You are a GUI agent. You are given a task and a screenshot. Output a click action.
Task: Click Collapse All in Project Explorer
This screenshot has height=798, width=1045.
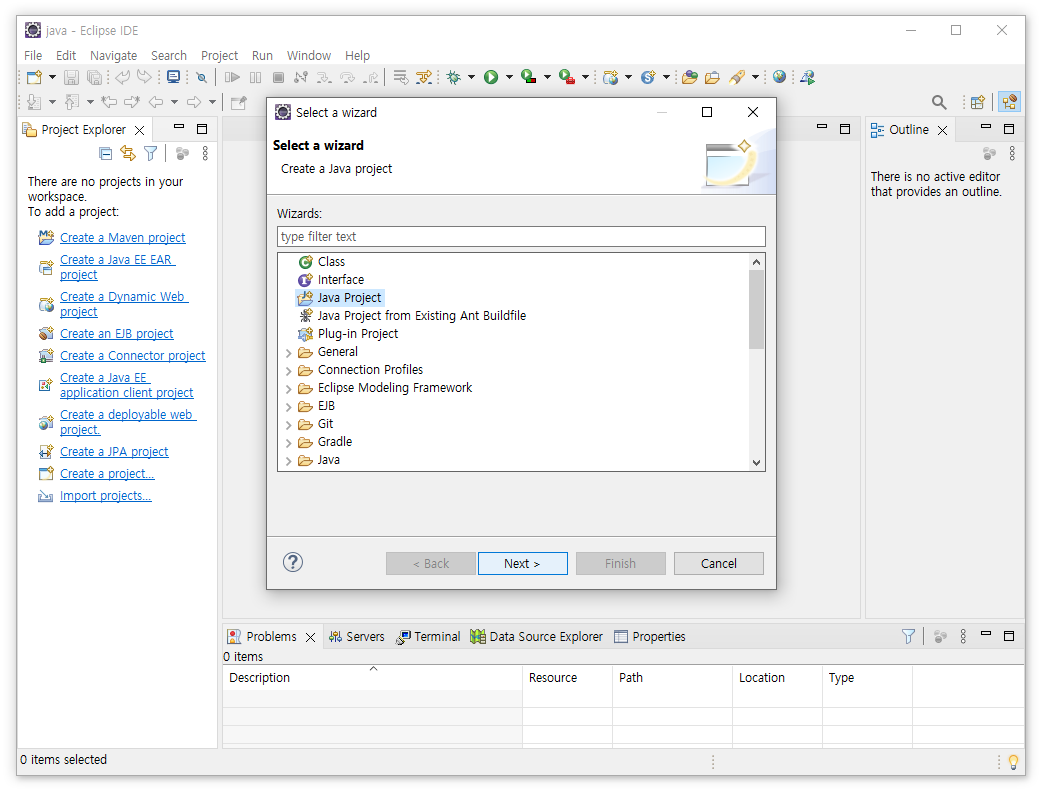click(x=105, y=154)
